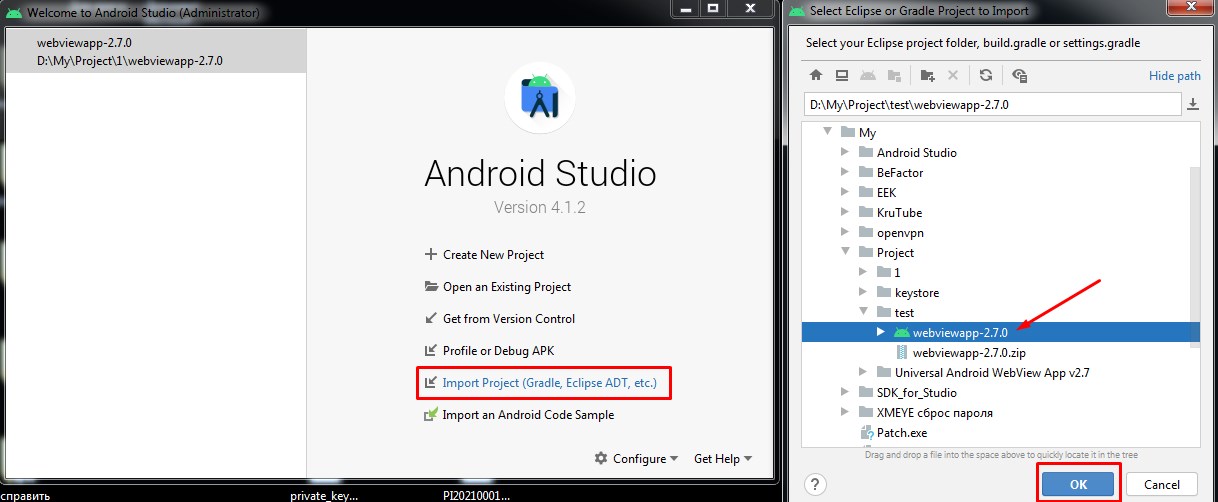Click the plus icon beside Create New Project
Viewport: 1218px width, 502px height.
coord(431,255)
